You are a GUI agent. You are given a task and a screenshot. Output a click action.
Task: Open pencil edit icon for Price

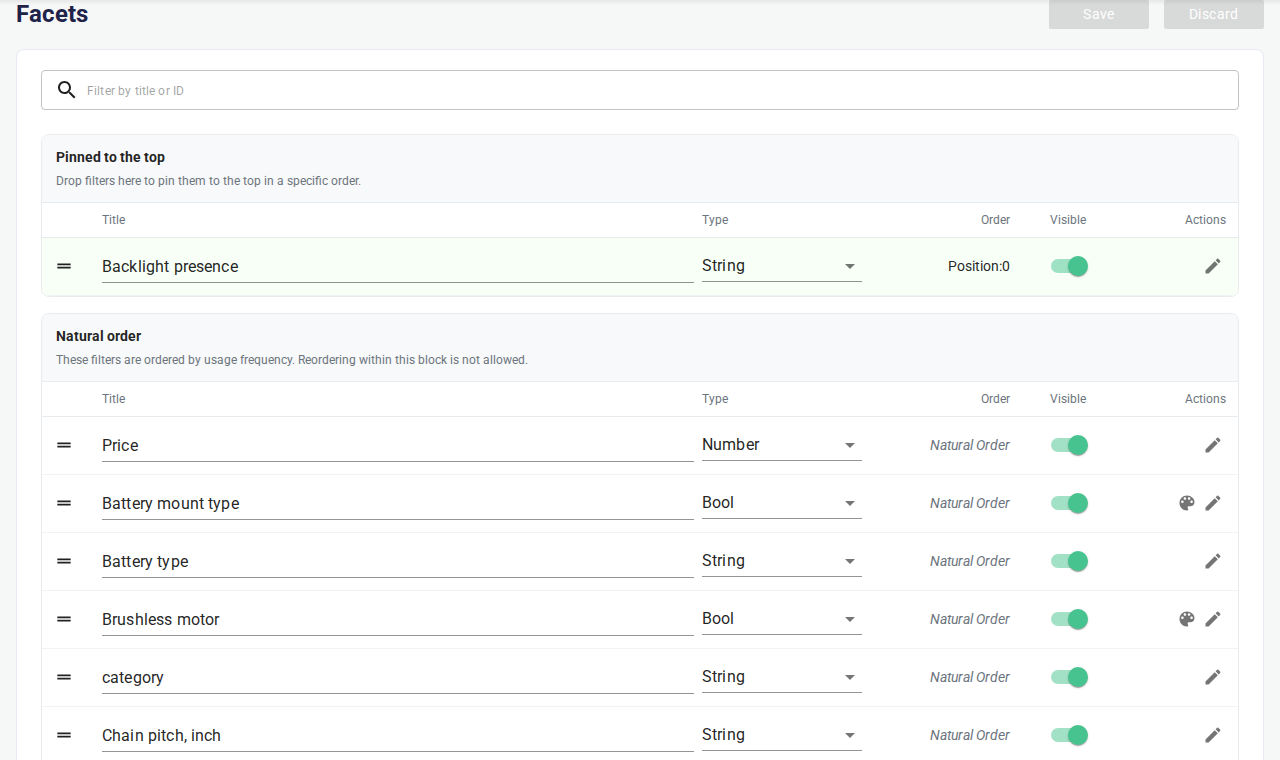click(1213, 445)
